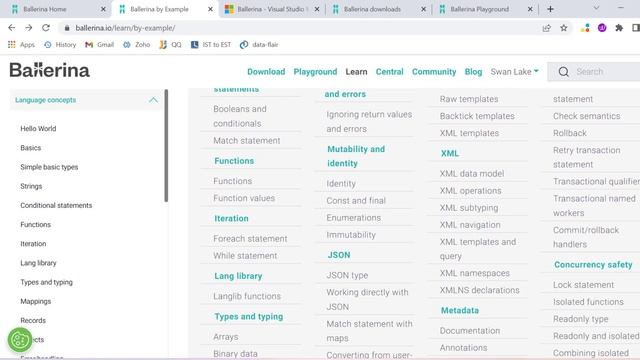Close the Ballerina by Example tab
Image resolution: width=640 pixels, height=360 pixels.
coord(210,9)
